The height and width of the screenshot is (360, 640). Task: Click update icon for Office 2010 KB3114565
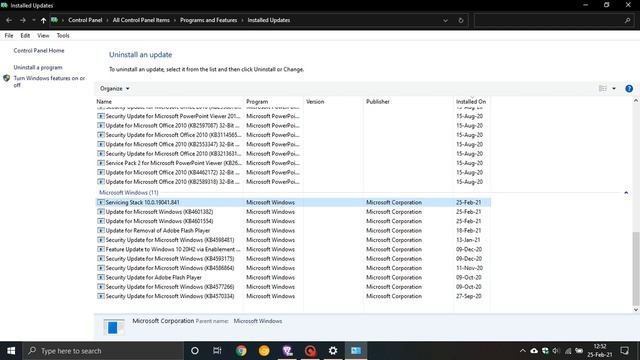pos(101,135)
